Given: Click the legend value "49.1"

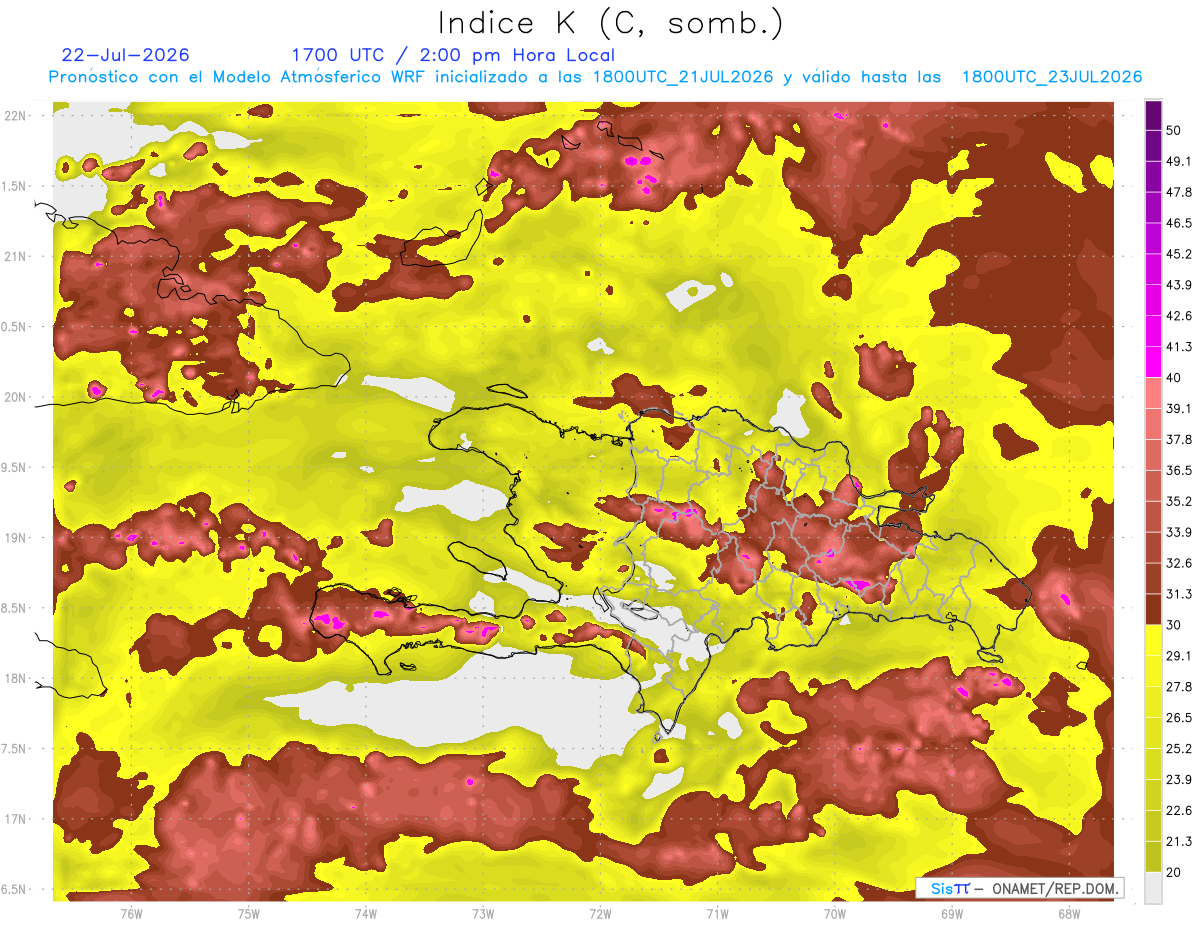Looking at the screenshot, I should click(x=1178, y=161).
